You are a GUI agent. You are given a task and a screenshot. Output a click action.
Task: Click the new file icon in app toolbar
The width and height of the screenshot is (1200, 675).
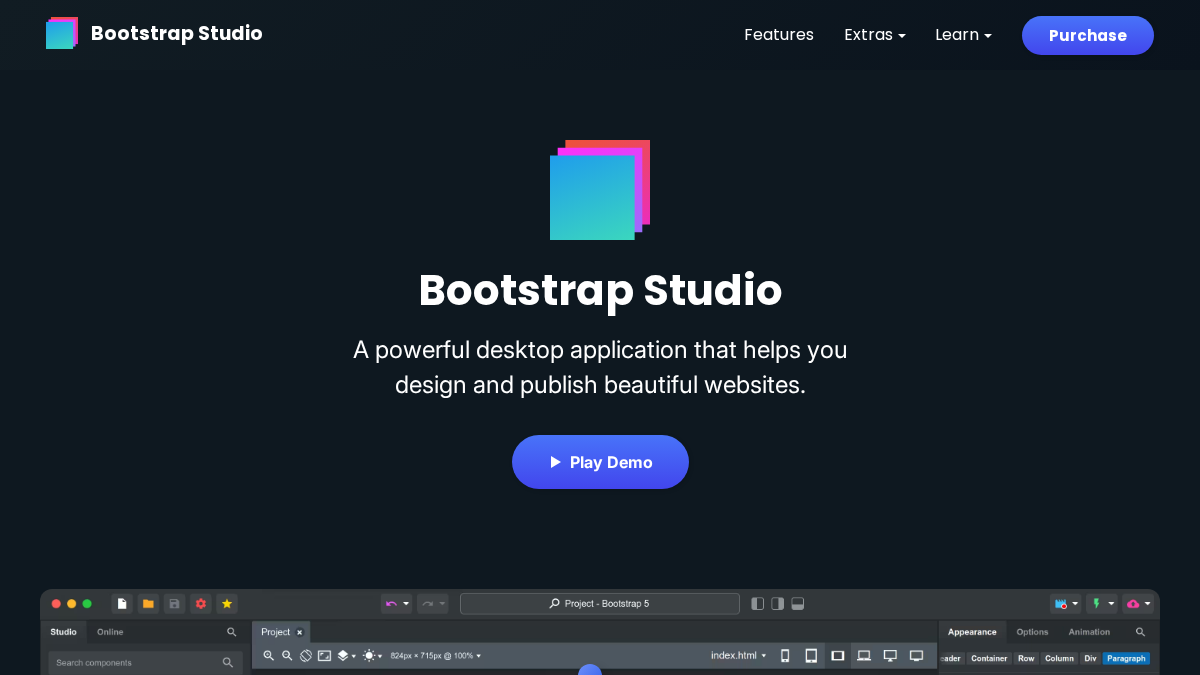(122, 604)
